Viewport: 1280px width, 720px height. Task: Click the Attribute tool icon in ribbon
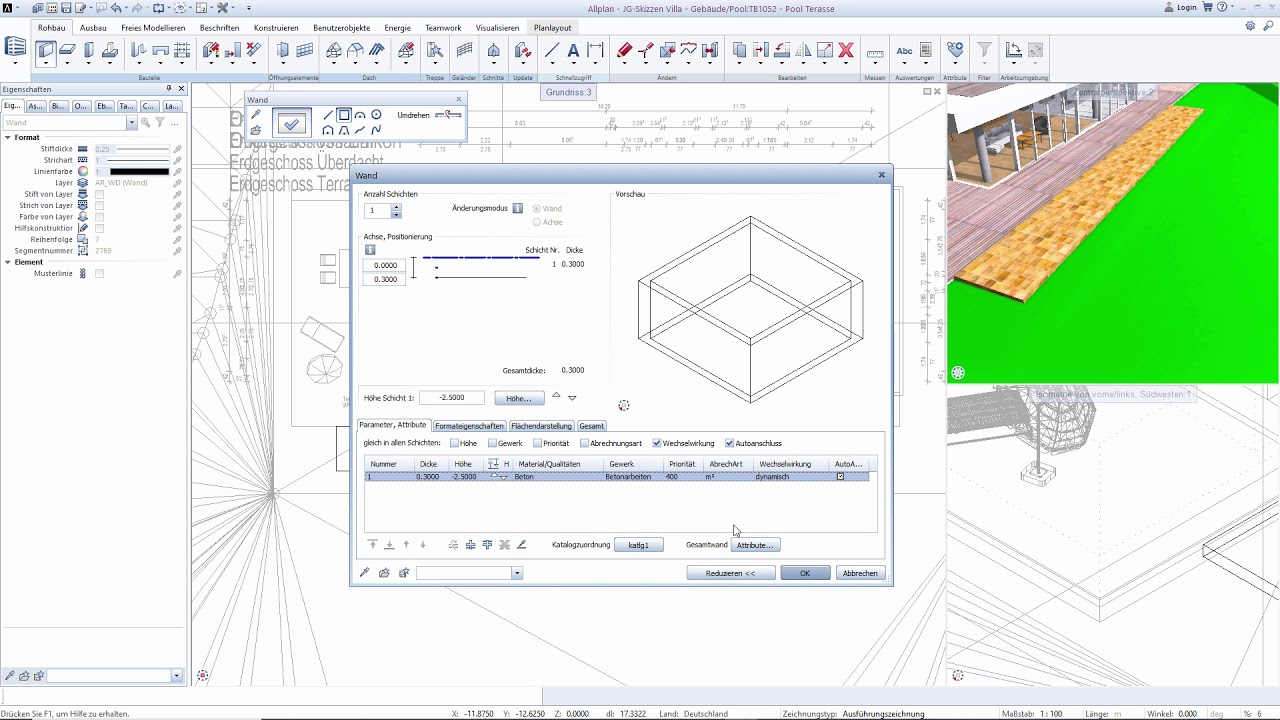955,50
